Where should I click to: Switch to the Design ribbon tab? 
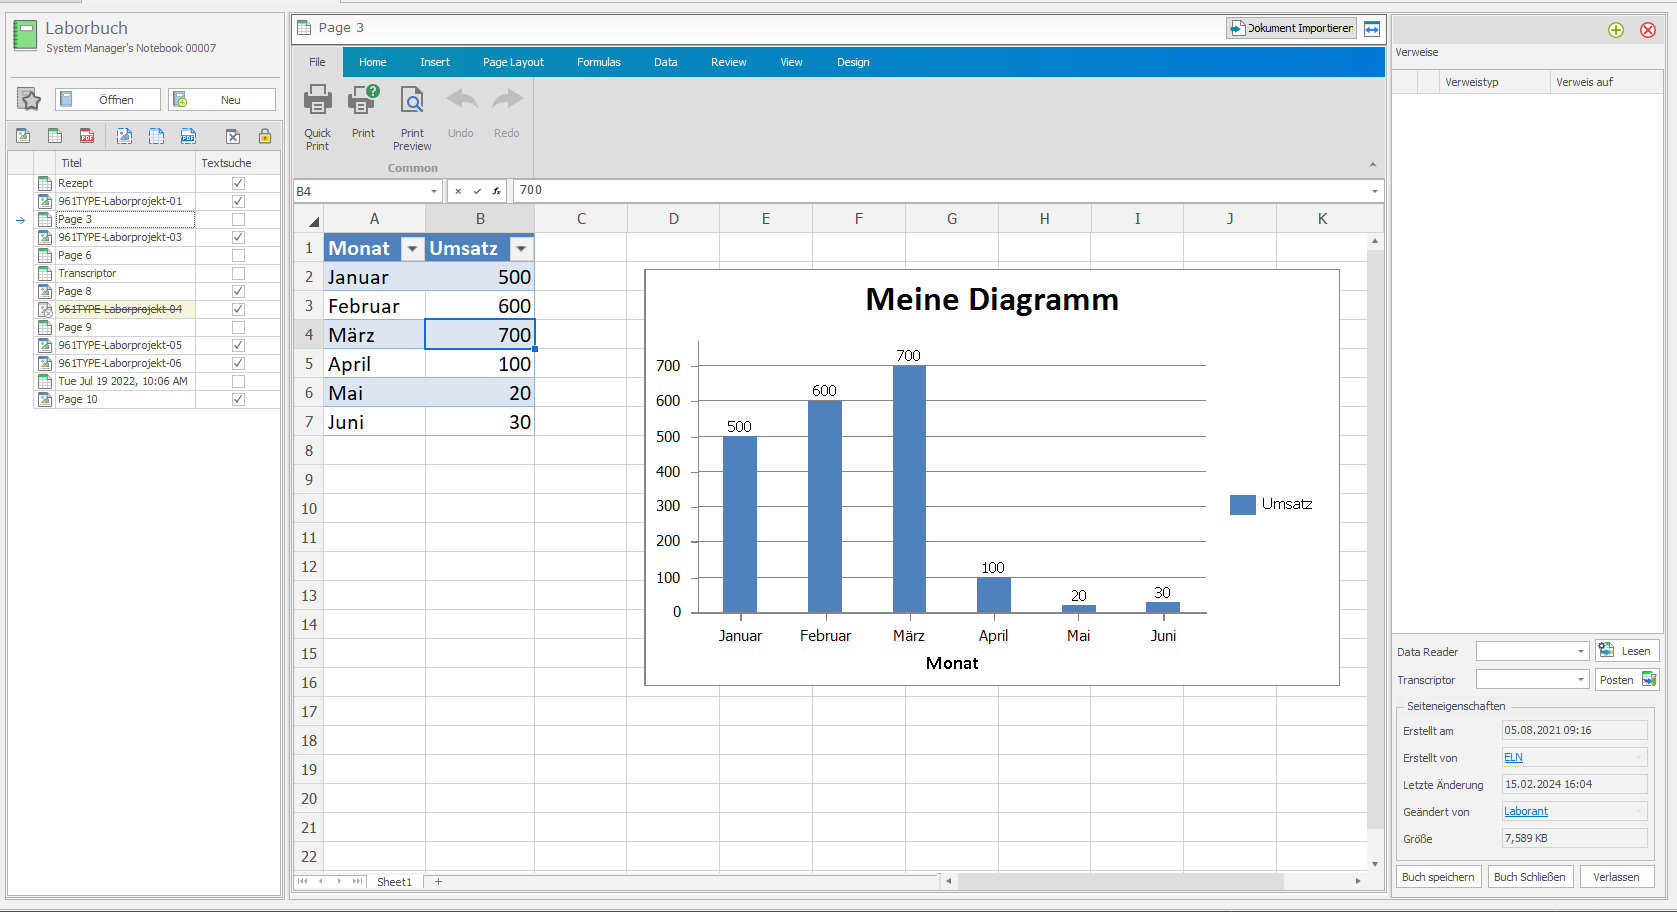853,62
